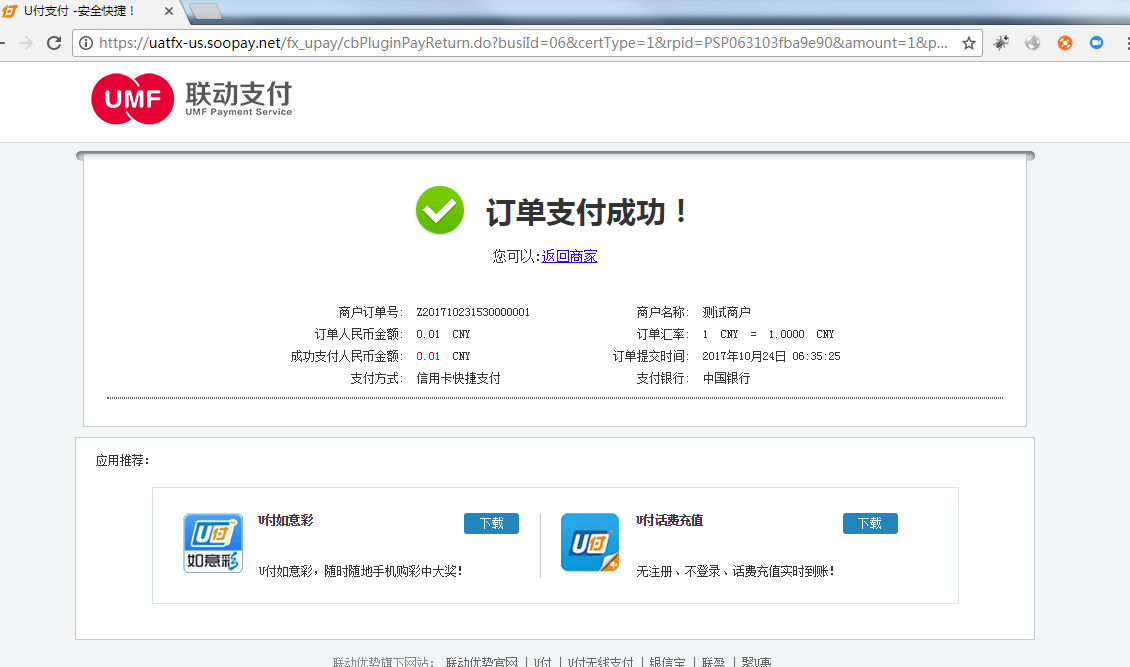1130x667 pixels.
Task: Open the Zoom camera extension icon
Action: (1097, 43)
